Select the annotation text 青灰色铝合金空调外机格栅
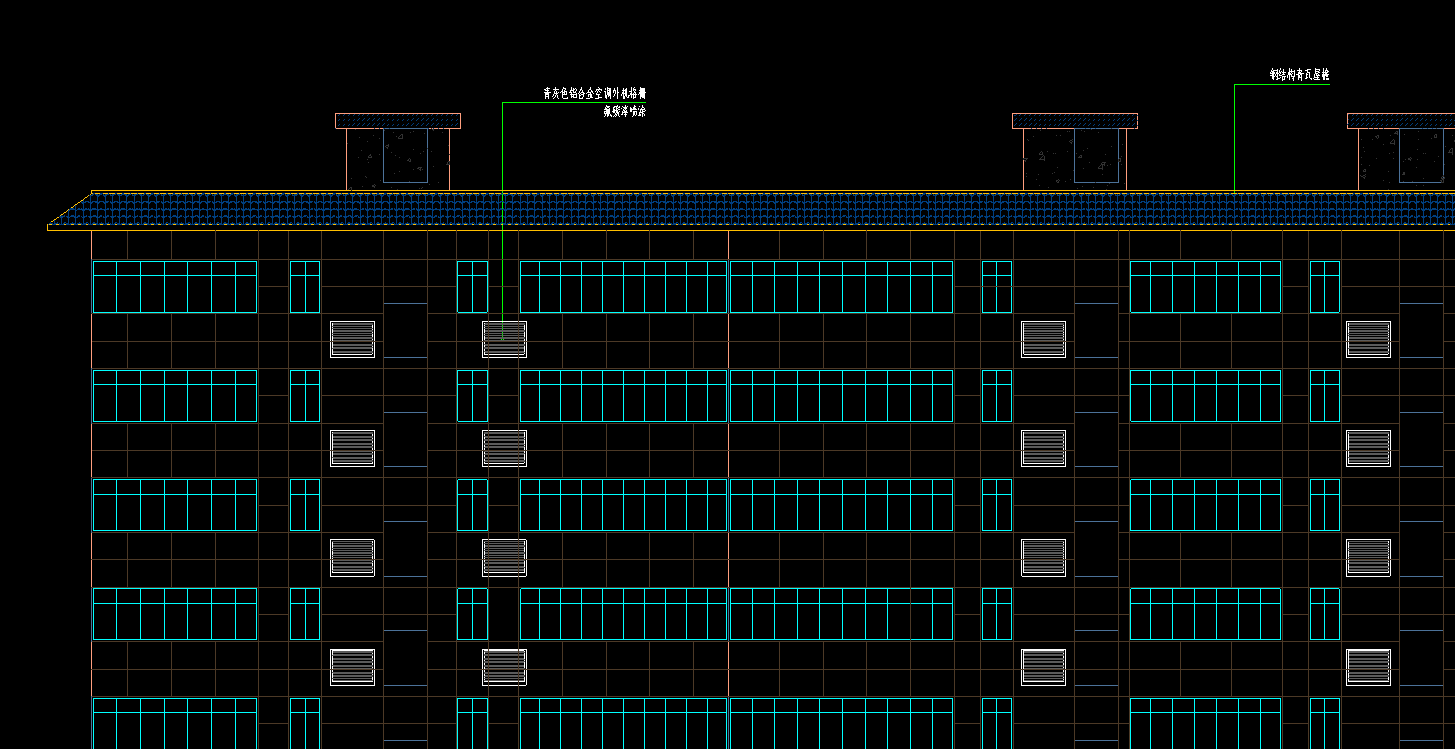 point(594,93)
